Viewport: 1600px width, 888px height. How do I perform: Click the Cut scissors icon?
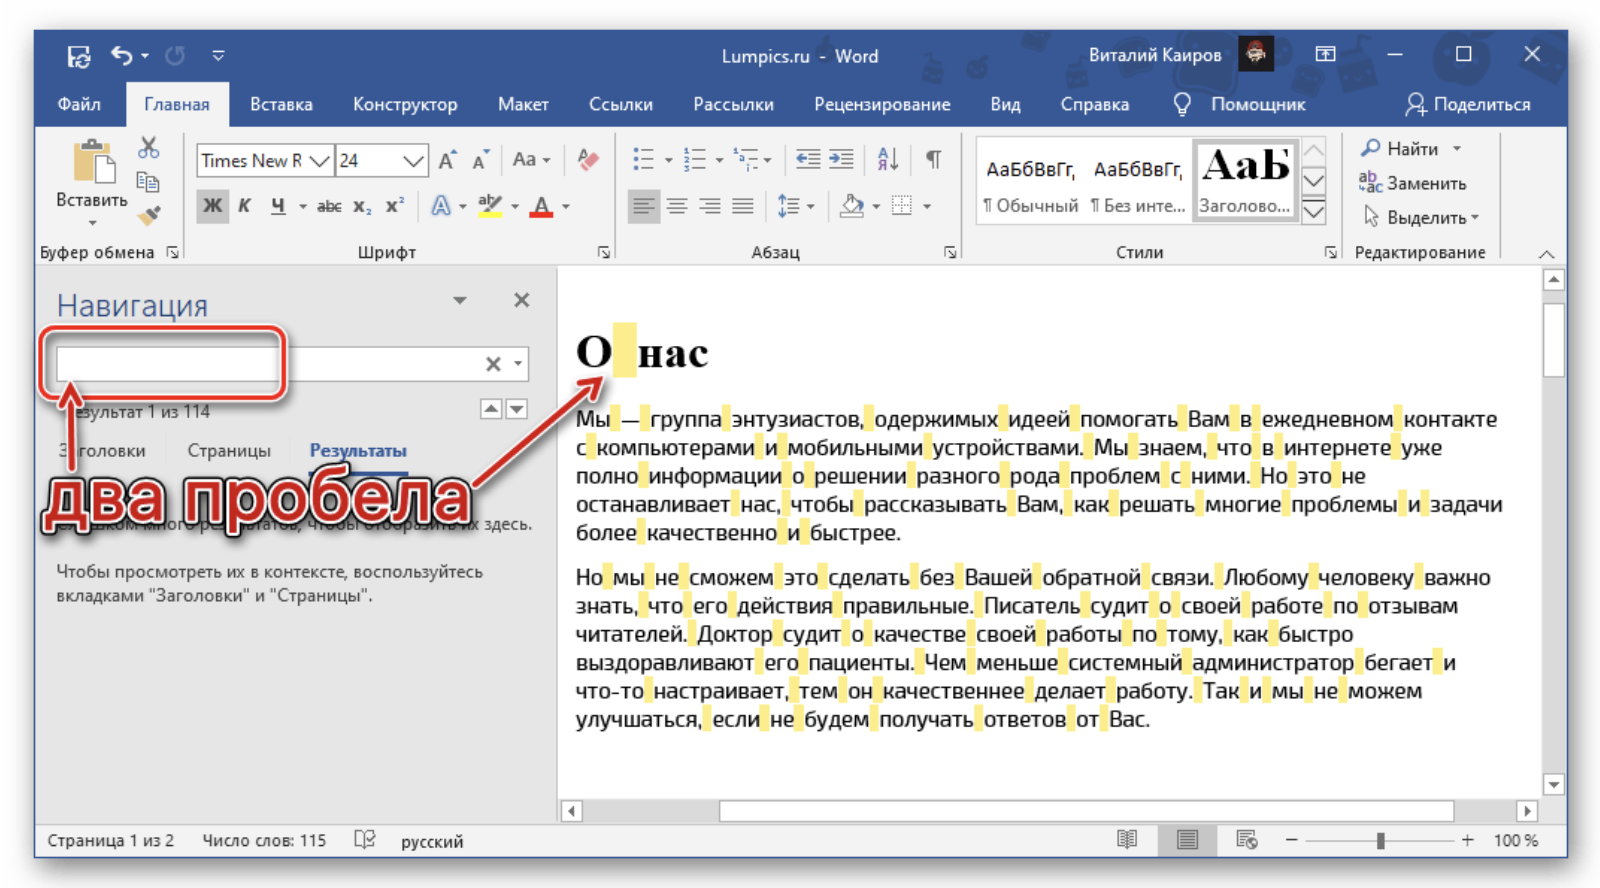[149, 148]
